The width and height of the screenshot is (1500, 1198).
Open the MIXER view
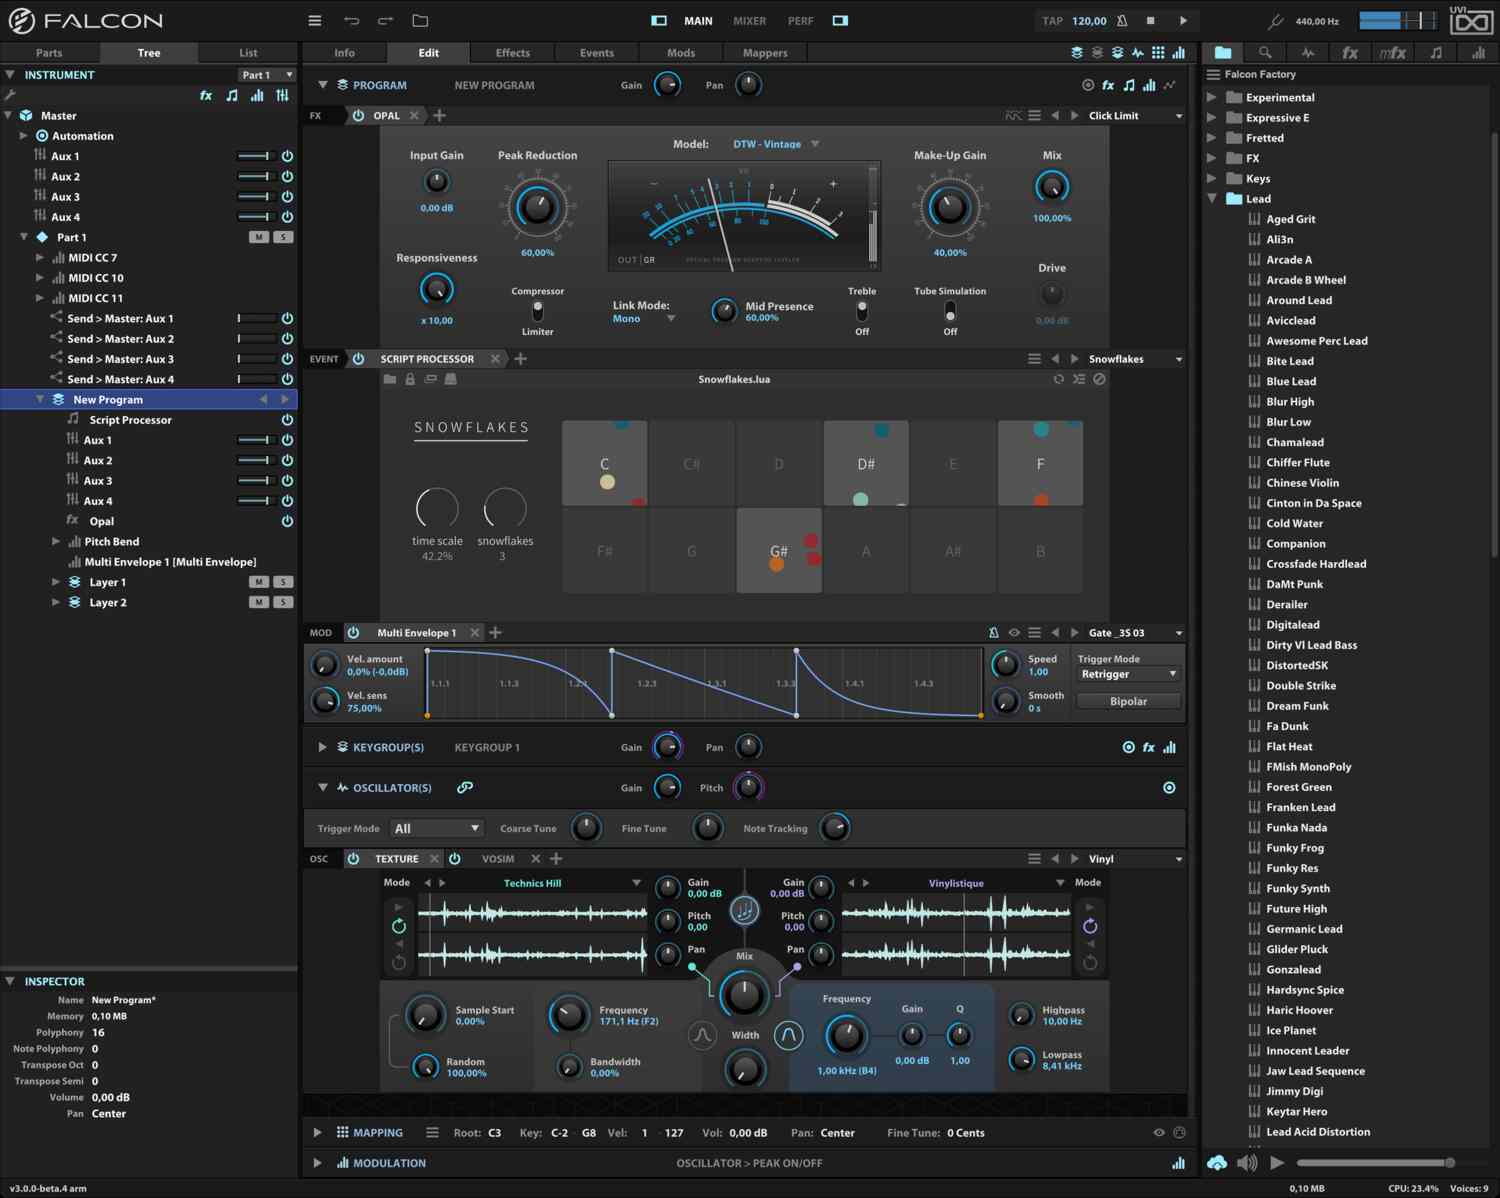coord(749,21)
